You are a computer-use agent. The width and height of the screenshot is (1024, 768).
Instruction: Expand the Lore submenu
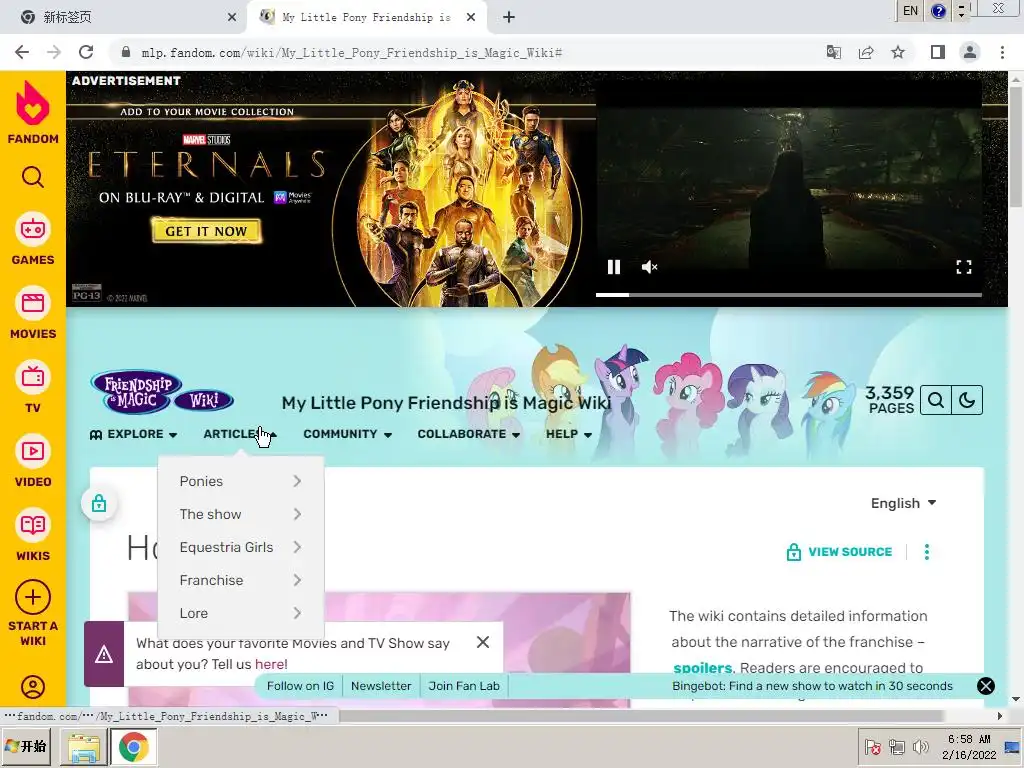pyautogui.click(x=241, y=613)
